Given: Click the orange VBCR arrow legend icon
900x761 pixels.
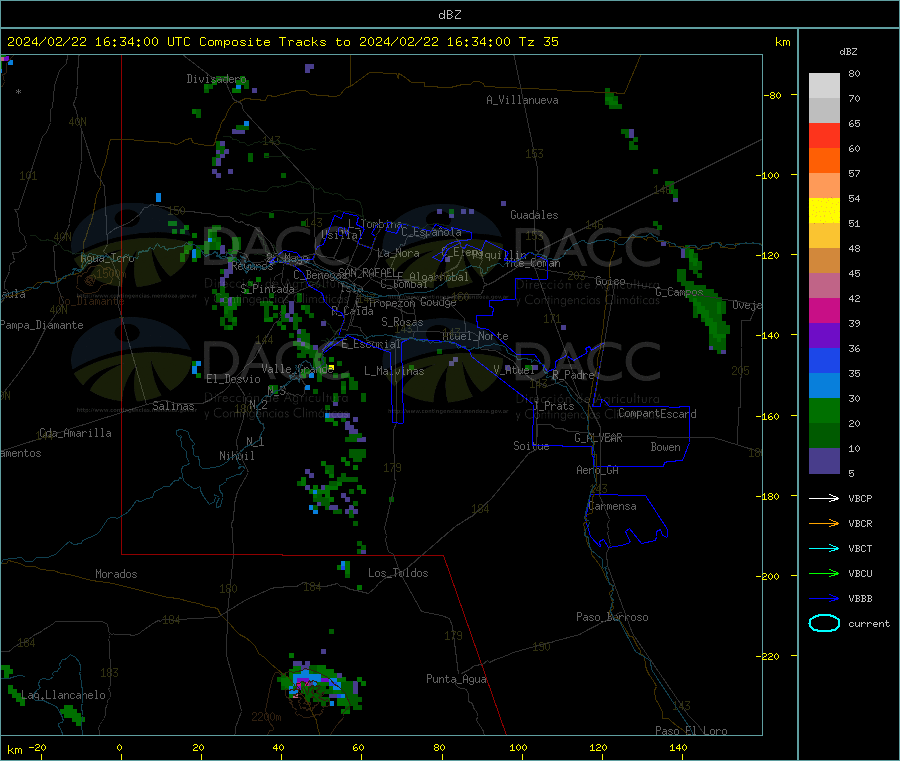Looking at the screenshot, I should click(x=824, y=523).
